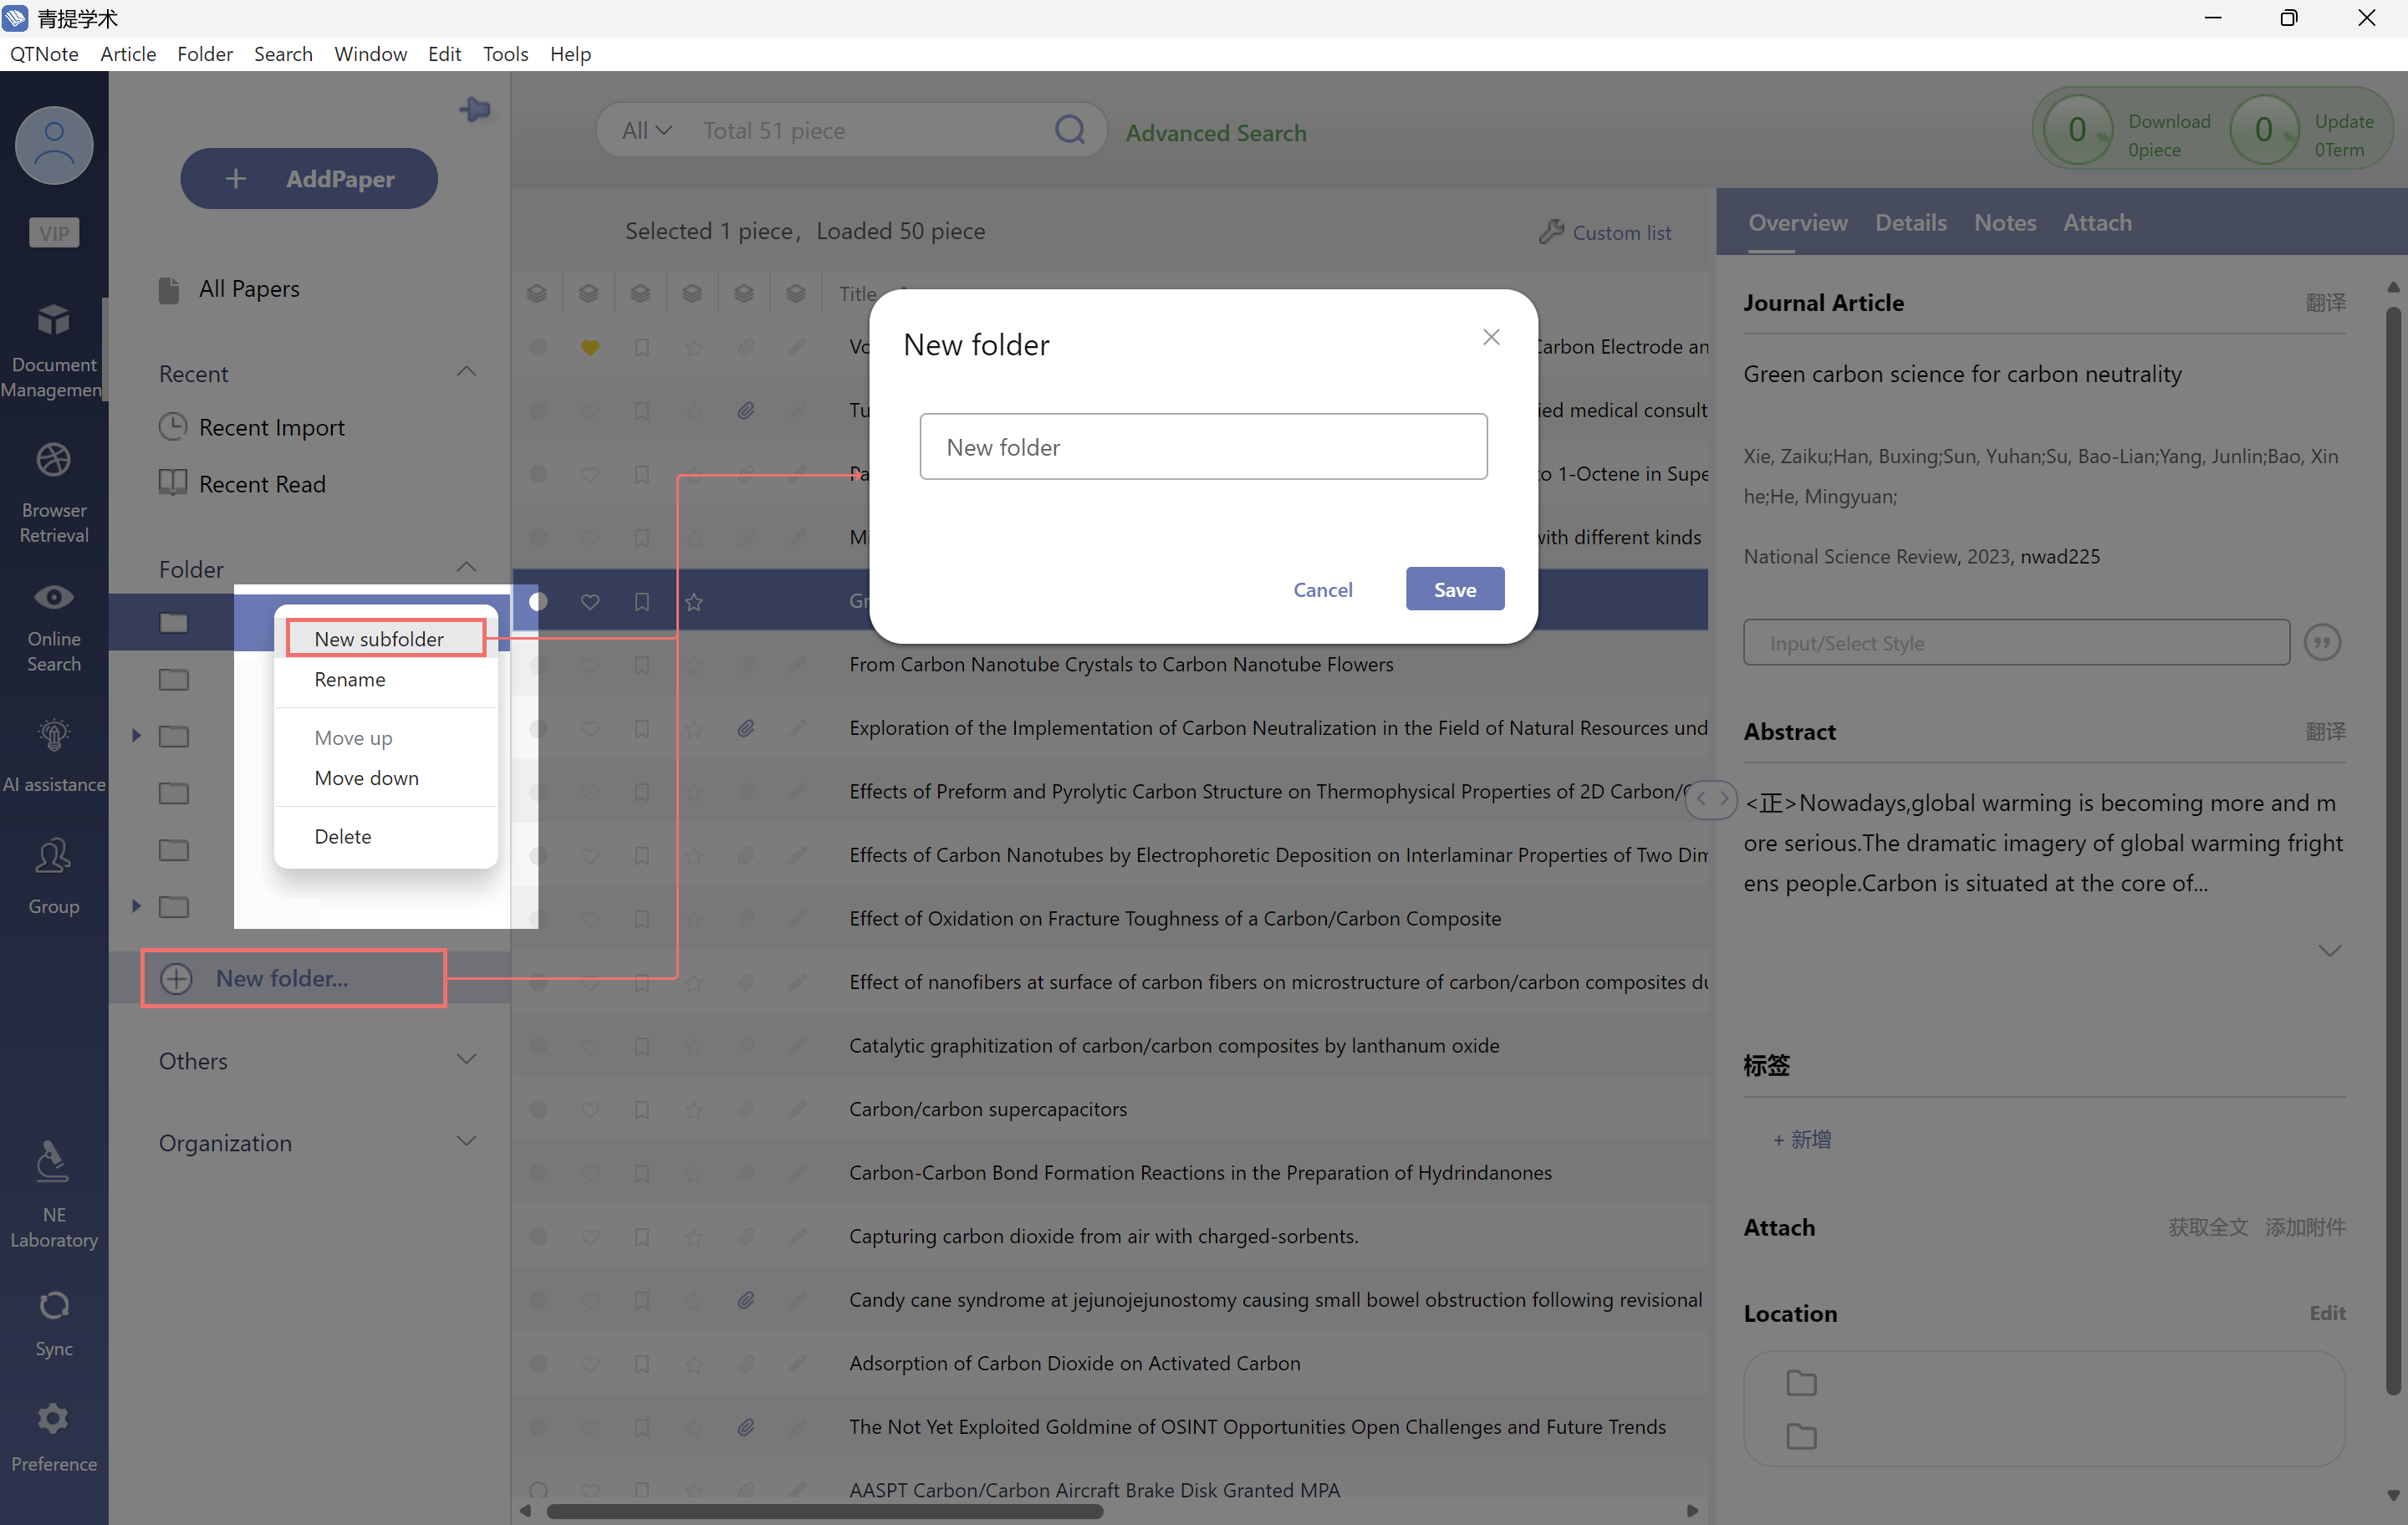Toggle read dot on Adsorption of Carbon Dioxide row
The width and height of the screenshot is (2408, 1525).
pos(538,1363)
